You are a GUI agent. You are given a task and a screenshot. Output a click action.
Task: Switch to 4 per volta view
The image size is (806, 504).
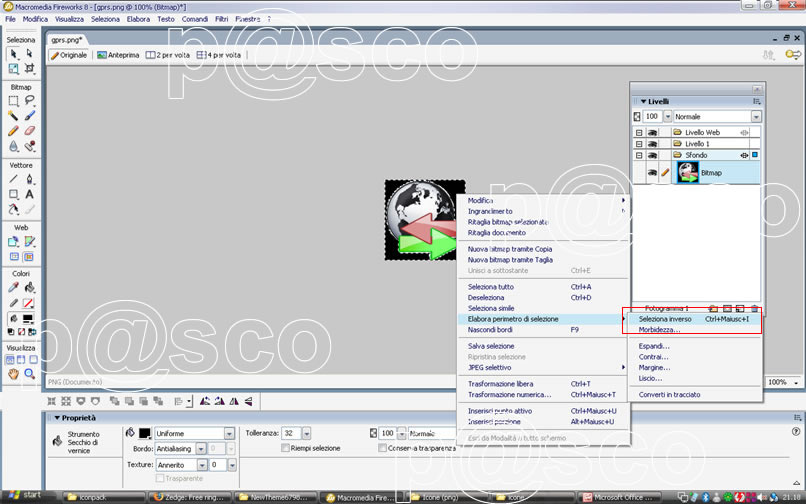(218, 55)
